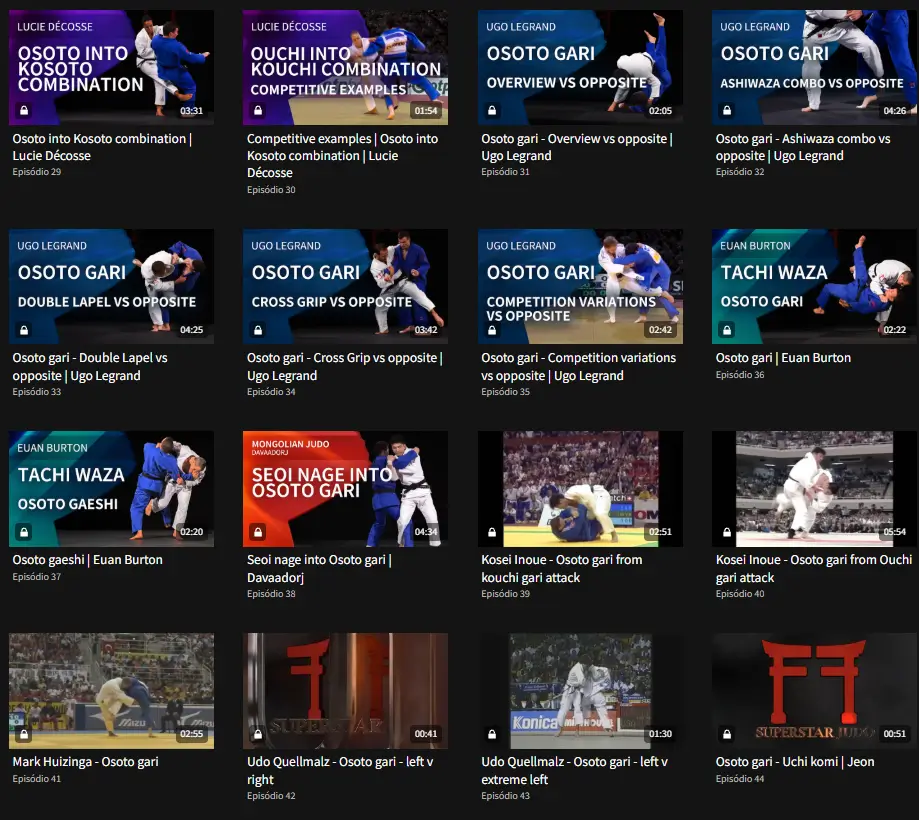Click lock icon on Mark Huizinga video thumbnail
919x820 pixels.
coord(24,734)
